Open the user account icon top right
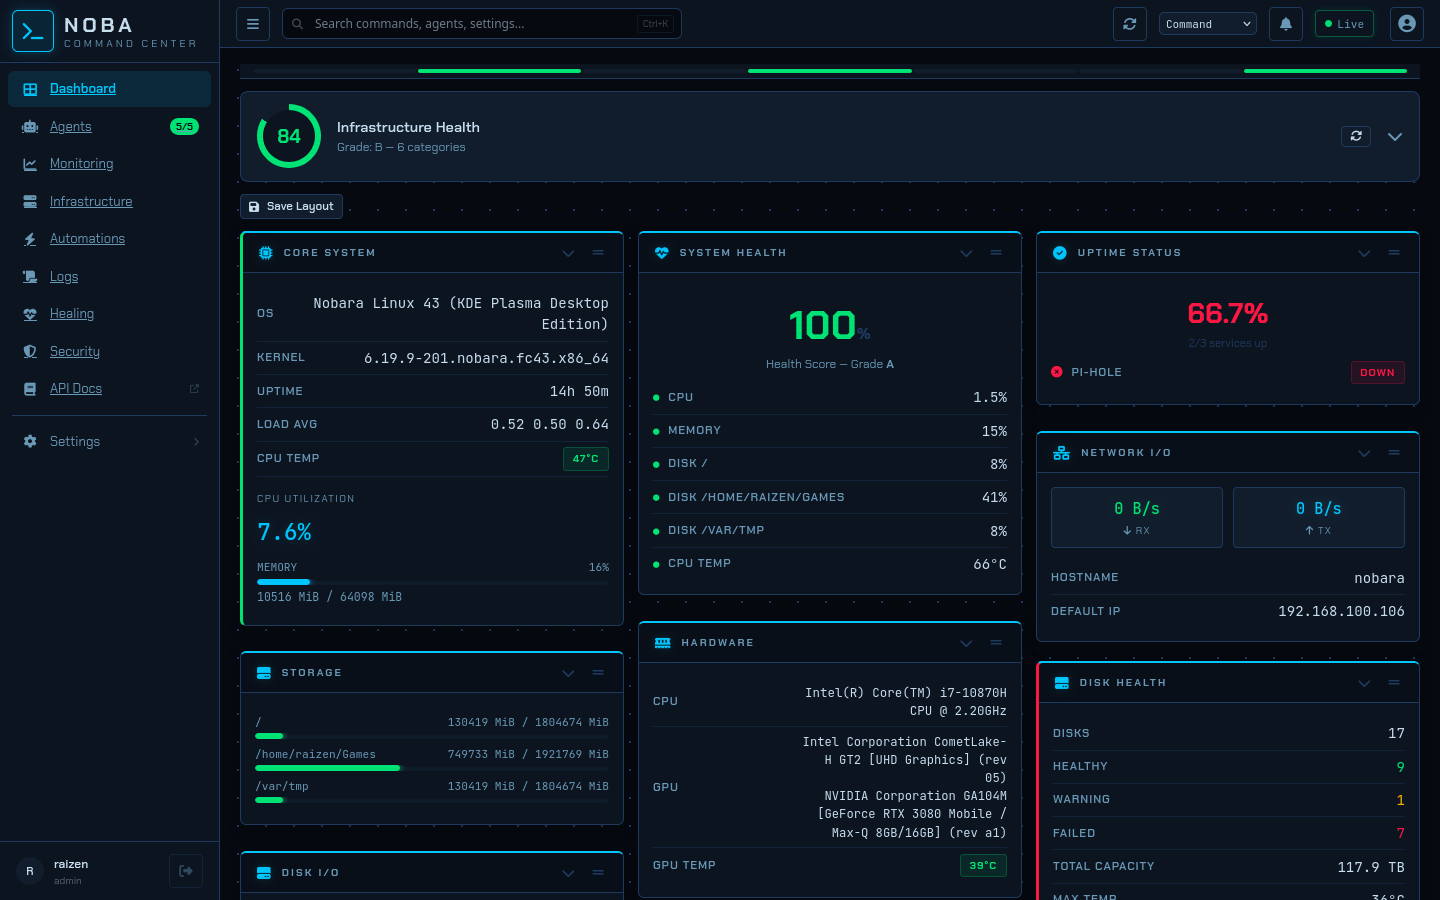 pos(1407,23)
